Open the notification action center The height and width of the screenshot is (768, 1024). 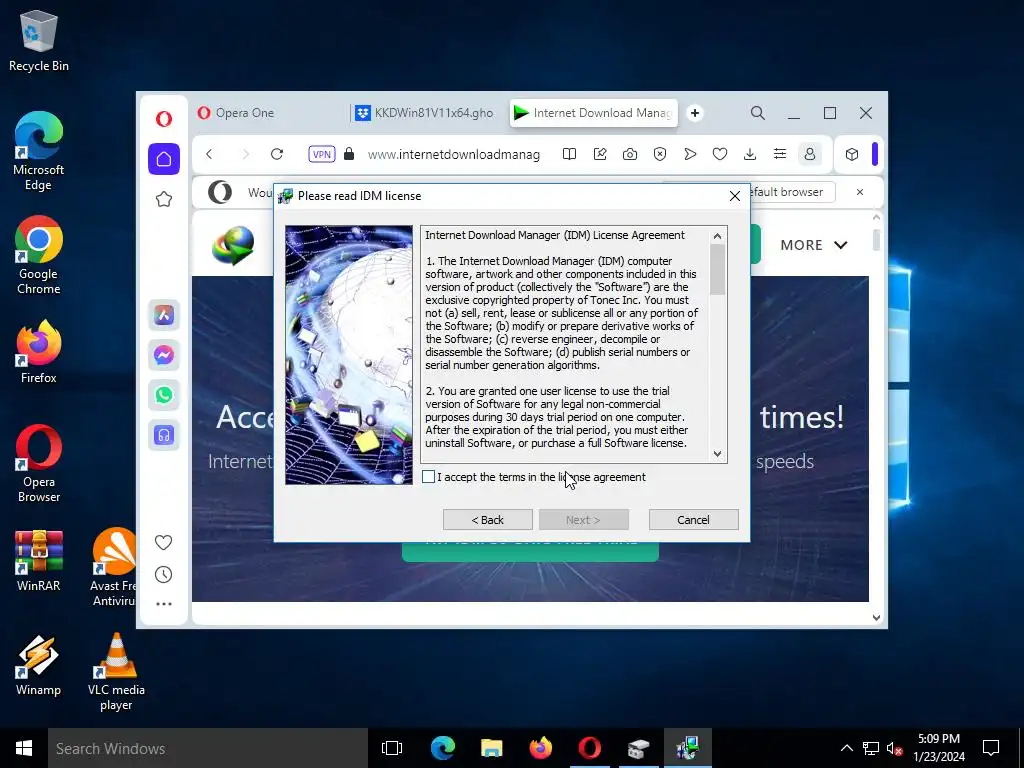click(x=991, y=748)
